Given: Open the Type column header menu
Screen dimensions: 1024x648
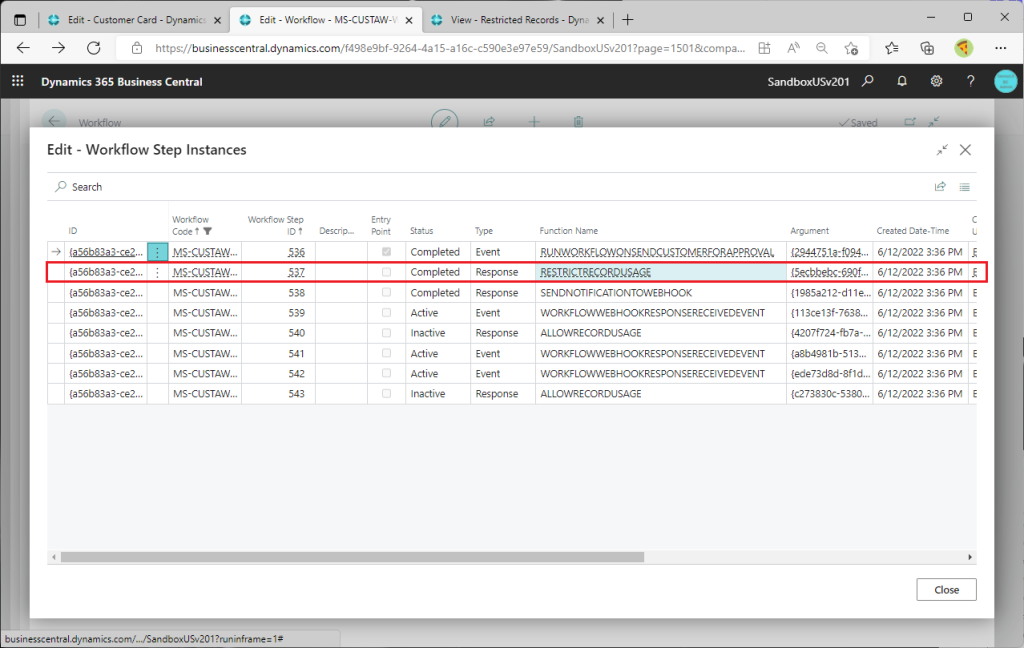Looking at the screenshot, I should pos(483,231).
